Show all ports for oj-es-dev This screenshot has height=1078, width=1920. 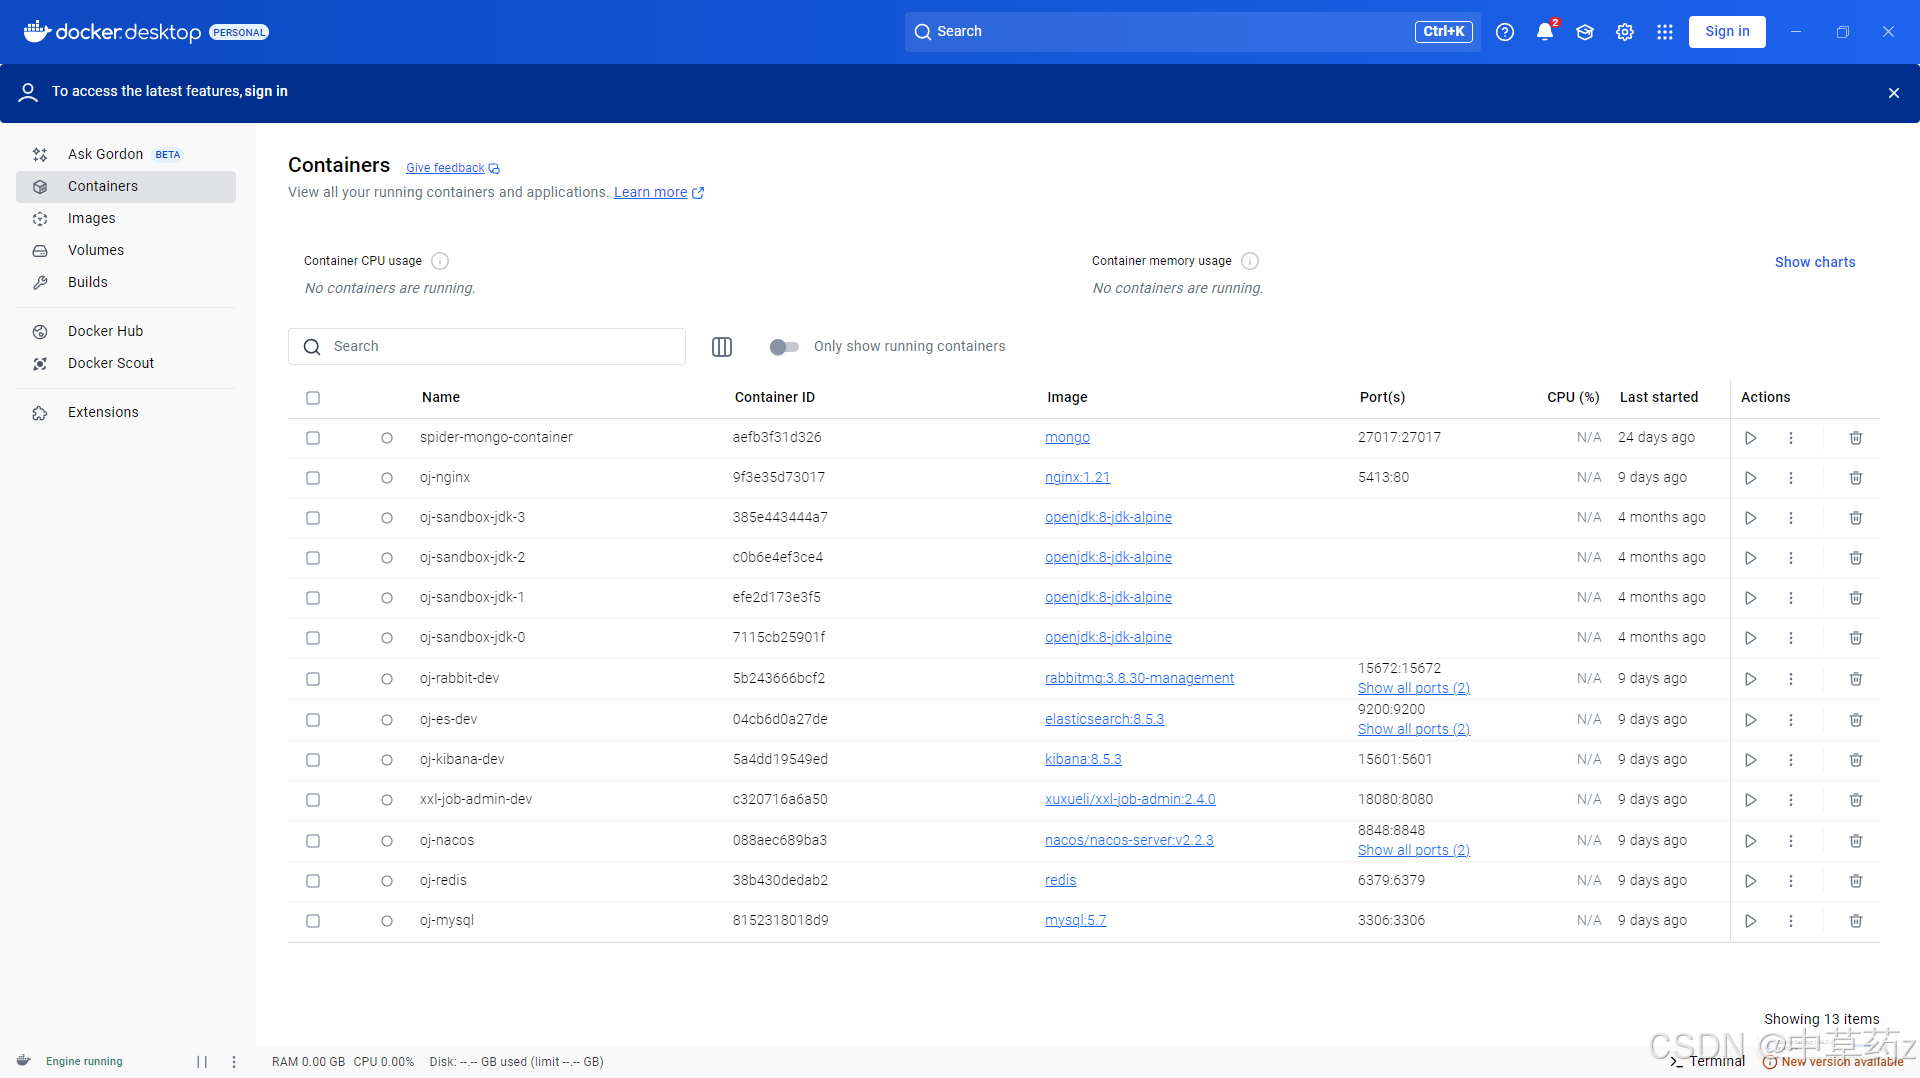coord(1413,730)
